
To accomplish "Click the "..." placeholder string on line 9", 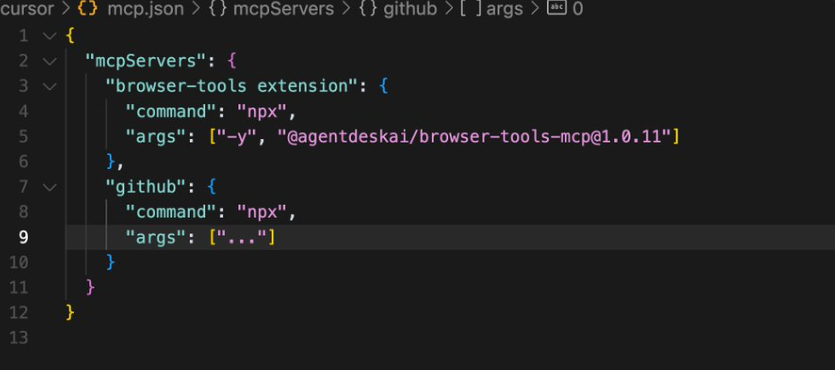I will click(242, 237).
